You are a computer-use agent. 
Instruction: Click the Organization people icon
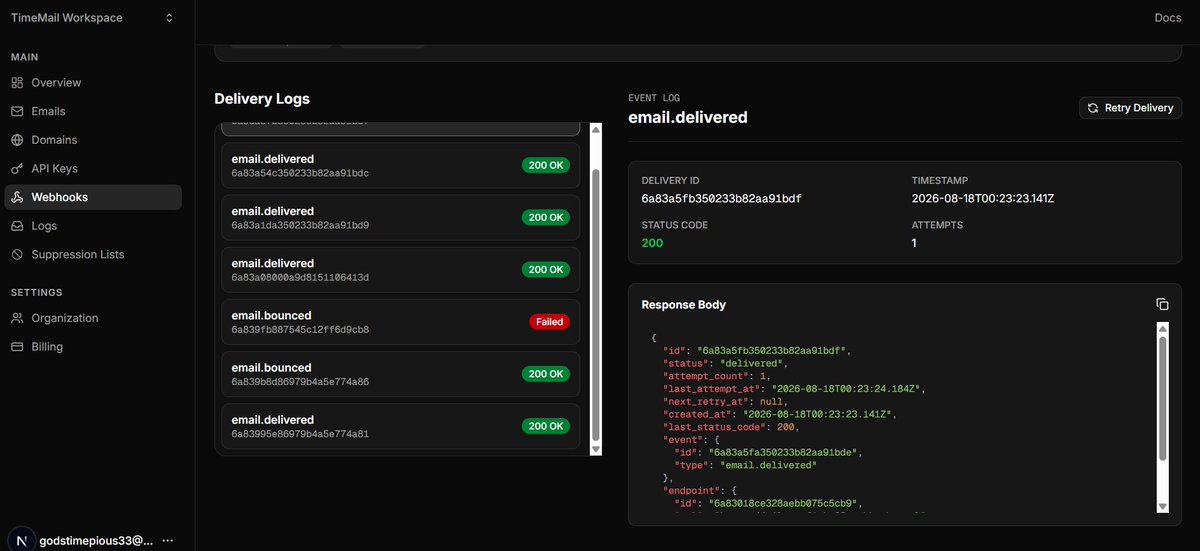pyautogui.click(x=17, y=318)
